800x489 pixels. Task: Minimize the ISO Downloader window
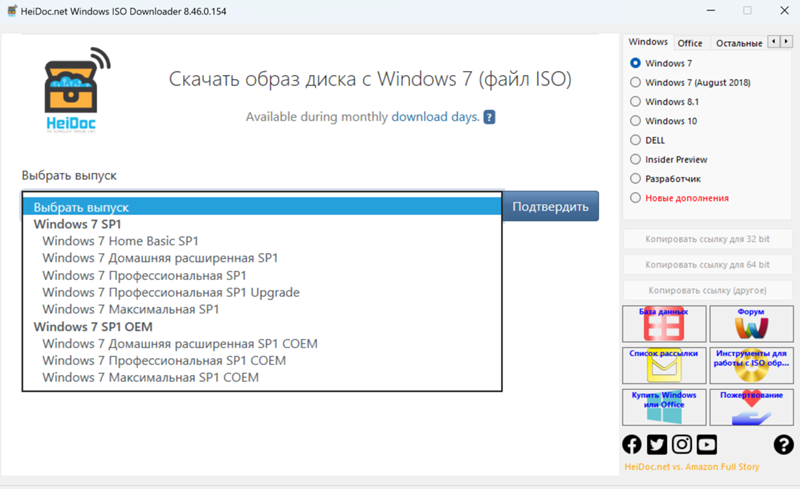point(711,11)
